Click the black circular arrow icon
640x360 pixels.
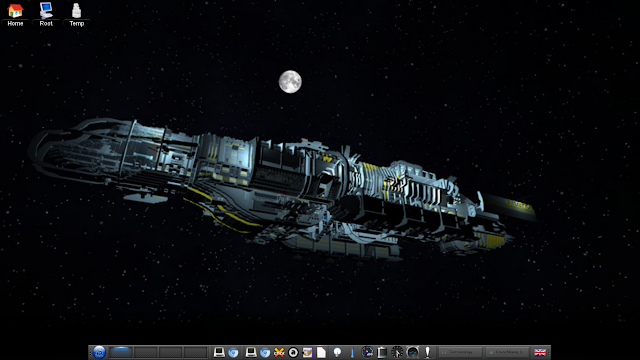pyautogui.click(x=293, y=352)
